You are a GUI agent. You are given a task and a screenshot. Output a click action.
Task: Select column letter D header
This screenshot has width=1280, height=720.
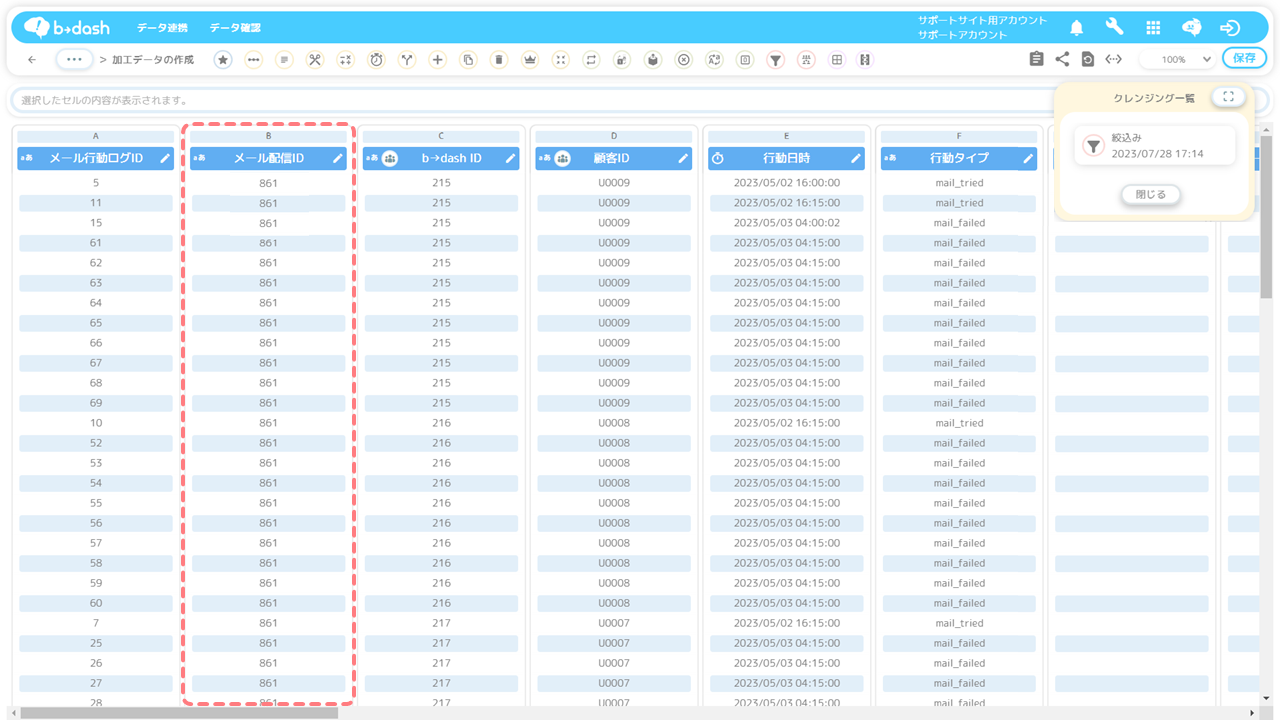point(614,136)
